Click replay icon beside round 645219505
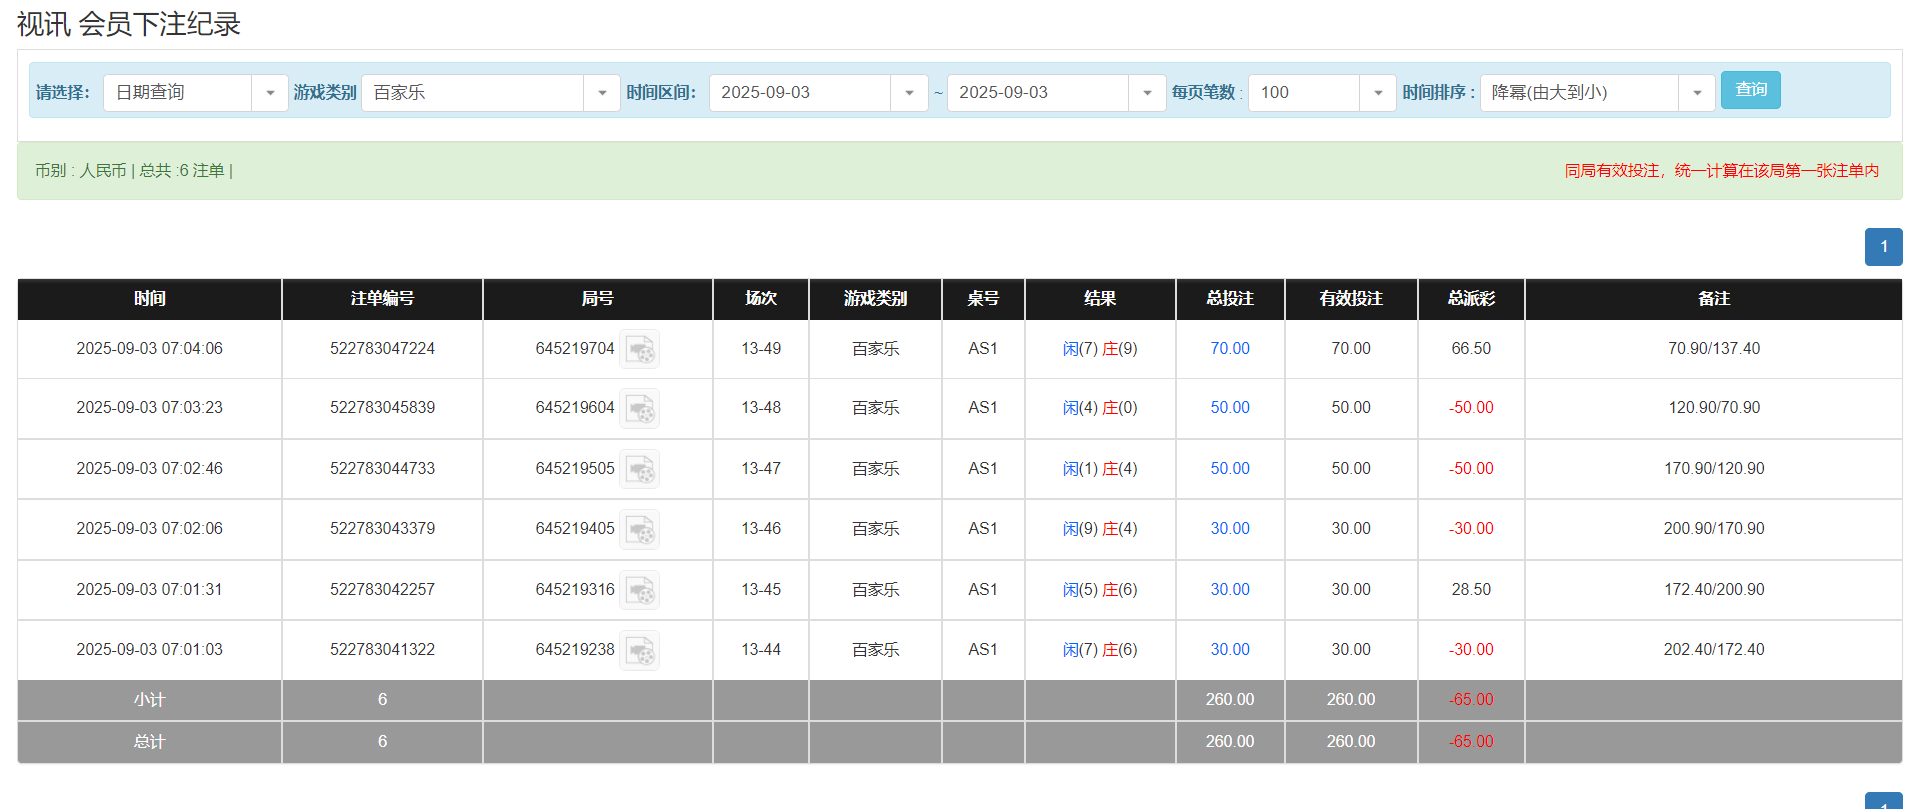Viewport: 1919px width, 809px height. (x=639, y=469)
